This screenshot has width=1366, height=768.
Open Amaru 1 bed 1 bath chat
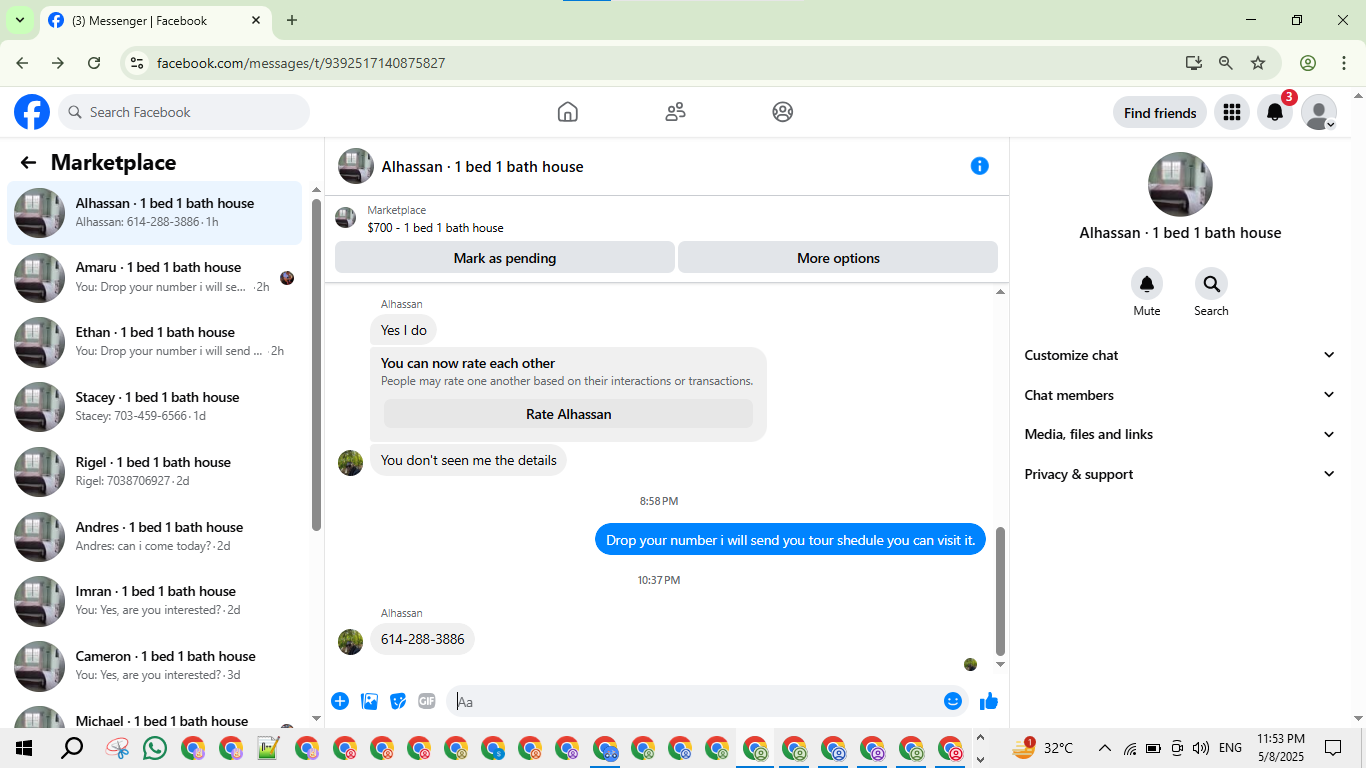click(x=154, y=277)
